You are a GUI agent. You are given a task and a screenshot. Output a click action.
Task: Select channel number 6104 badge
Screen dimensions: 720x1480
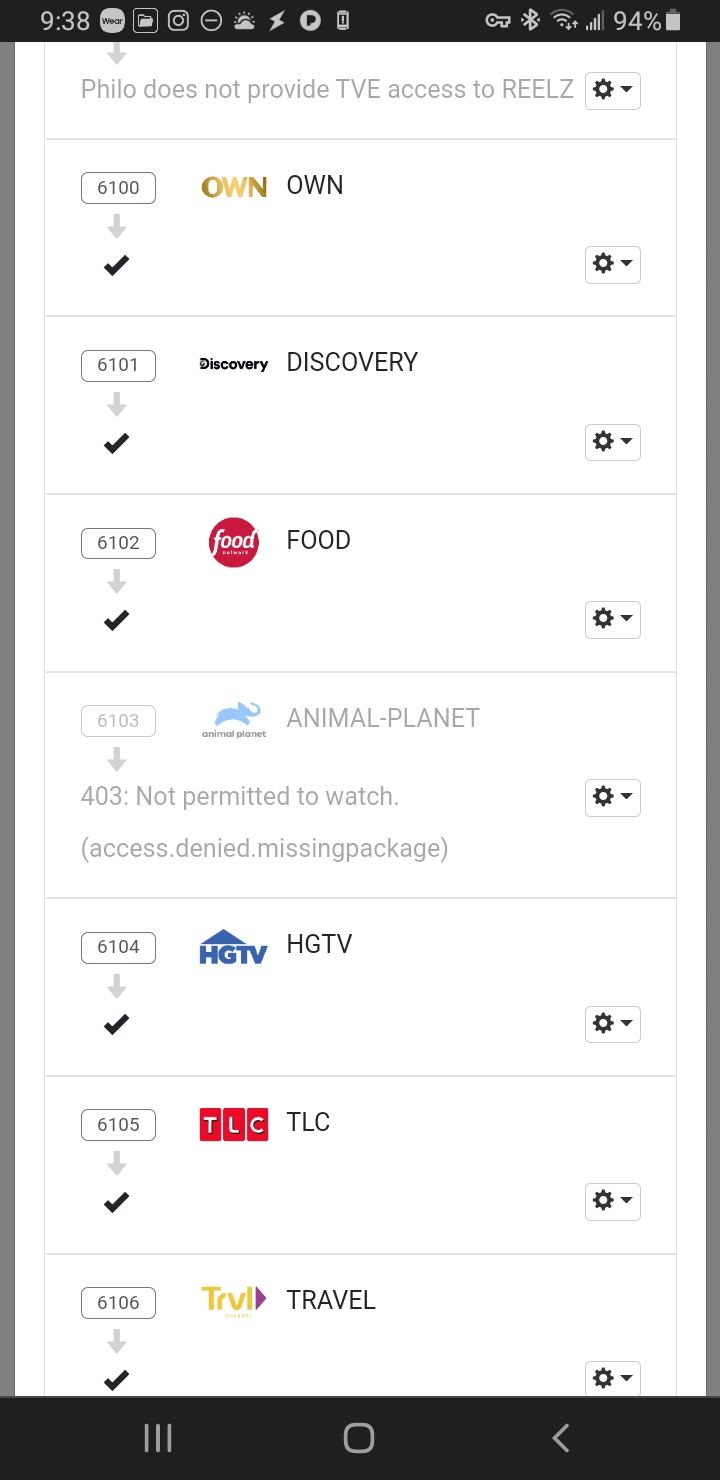click(x=118, y=947)
